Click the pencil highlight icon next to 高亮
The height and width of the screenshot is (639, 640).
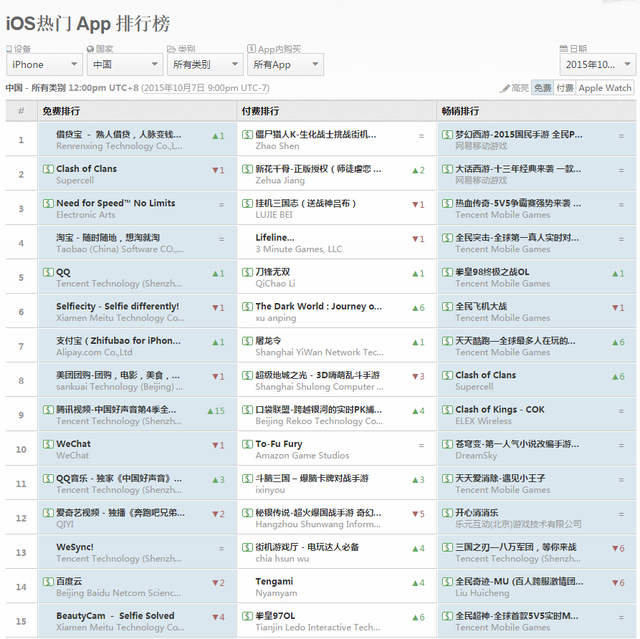[x=504, y=88]
